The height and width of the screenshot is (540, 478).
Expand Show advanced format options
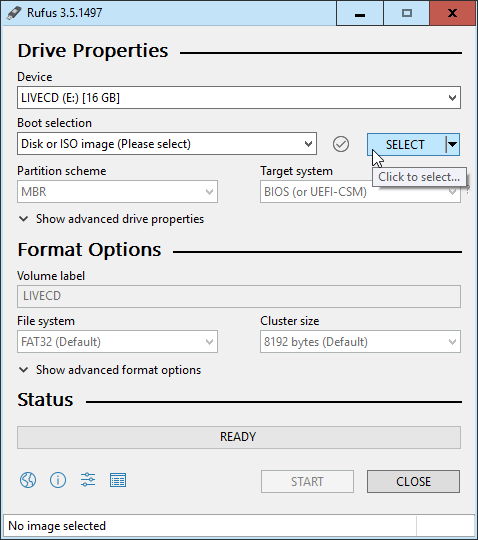pos(110,370)
